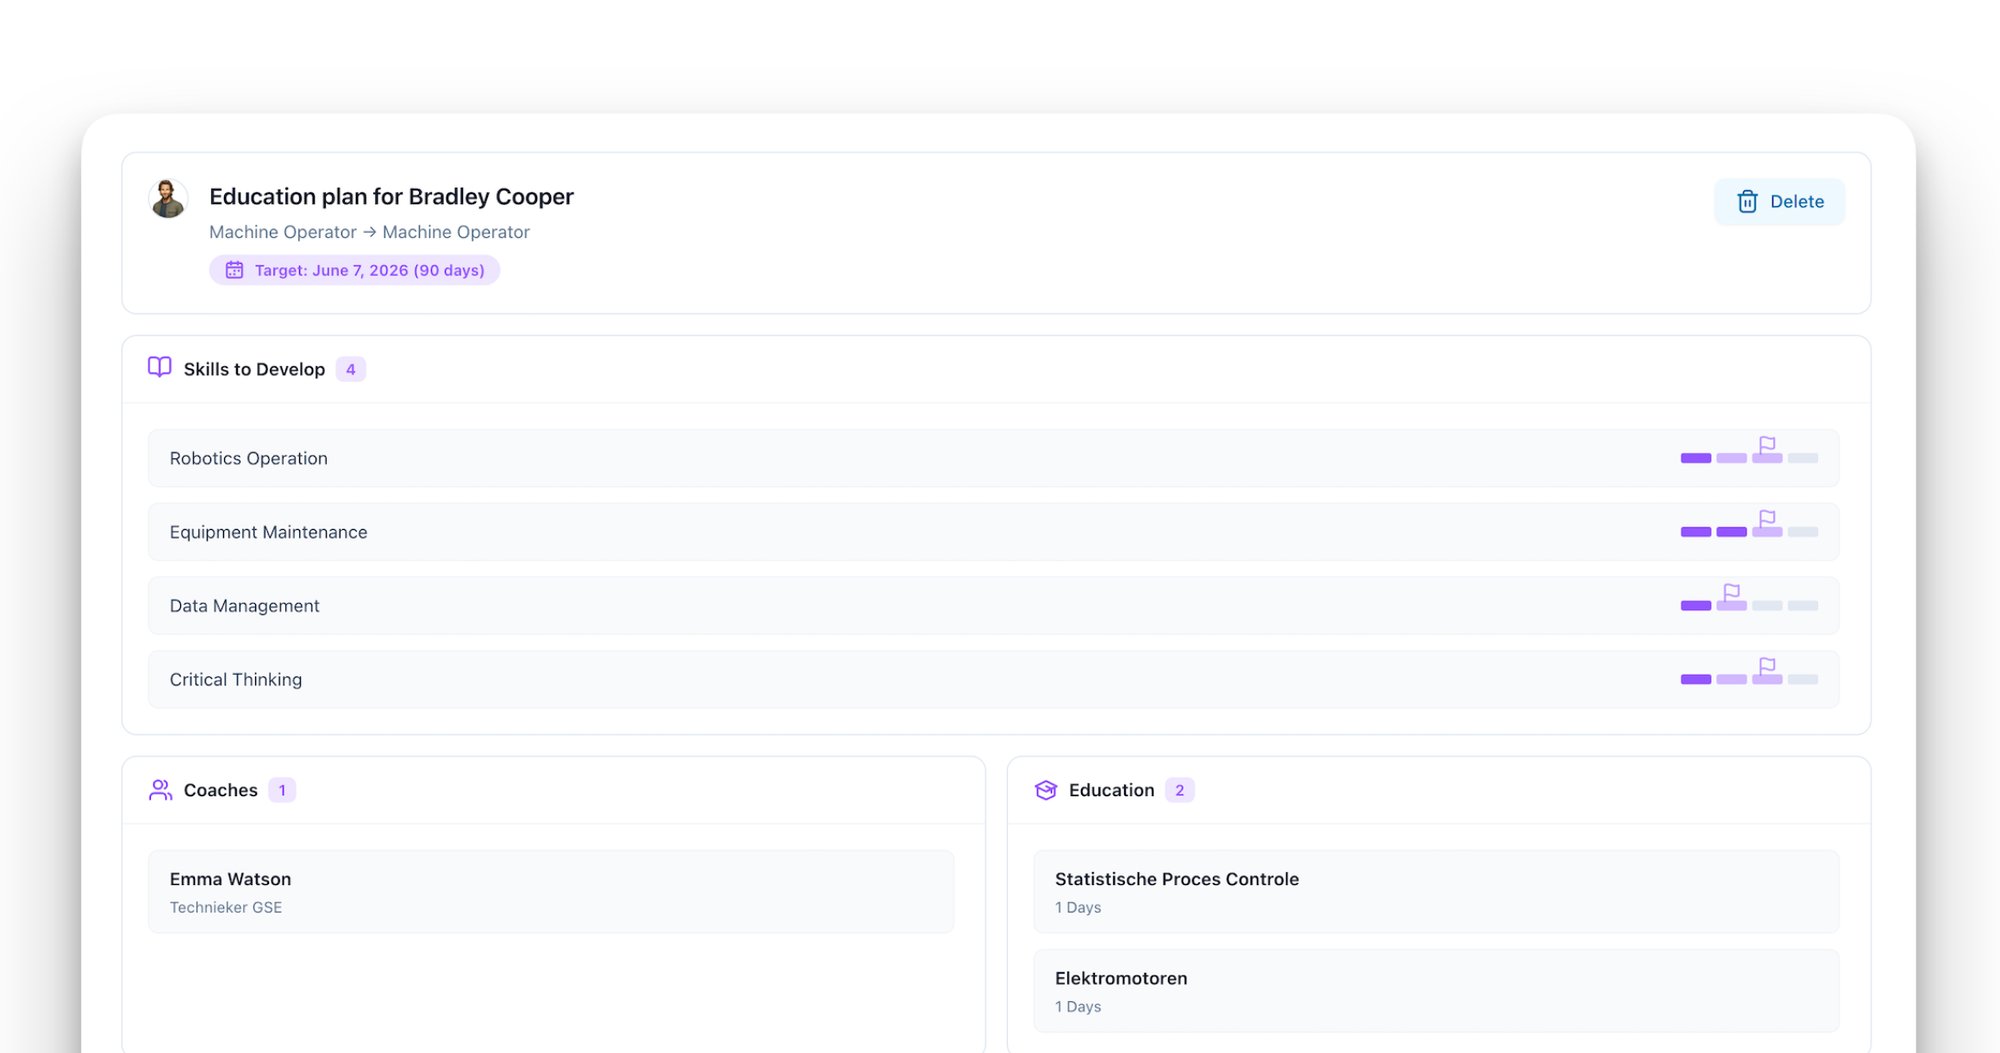Select the Equipment Maintenance skill row
The width and height of the screenshot is (2000, 1053).
(900, 532)
